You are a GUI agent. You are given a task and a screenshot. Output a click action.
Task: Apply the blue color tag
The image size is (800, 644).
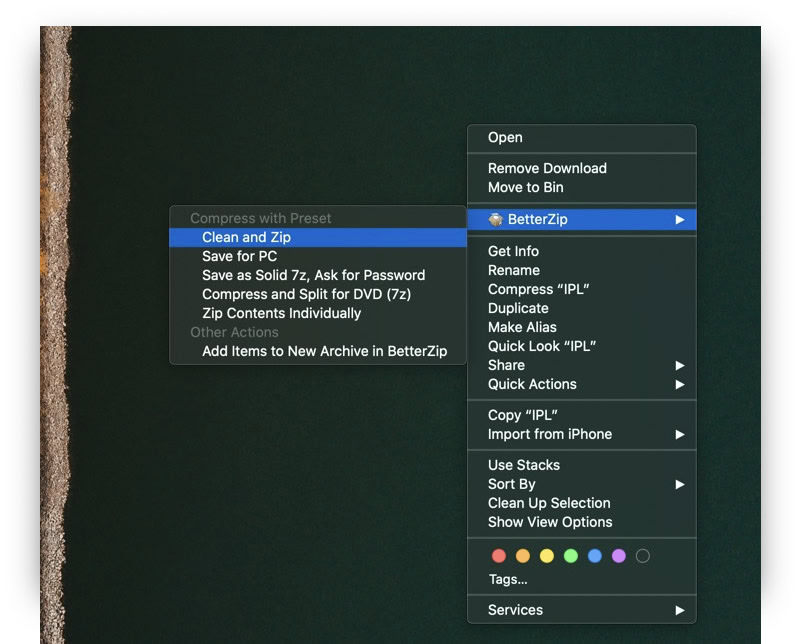coord(594,556)
